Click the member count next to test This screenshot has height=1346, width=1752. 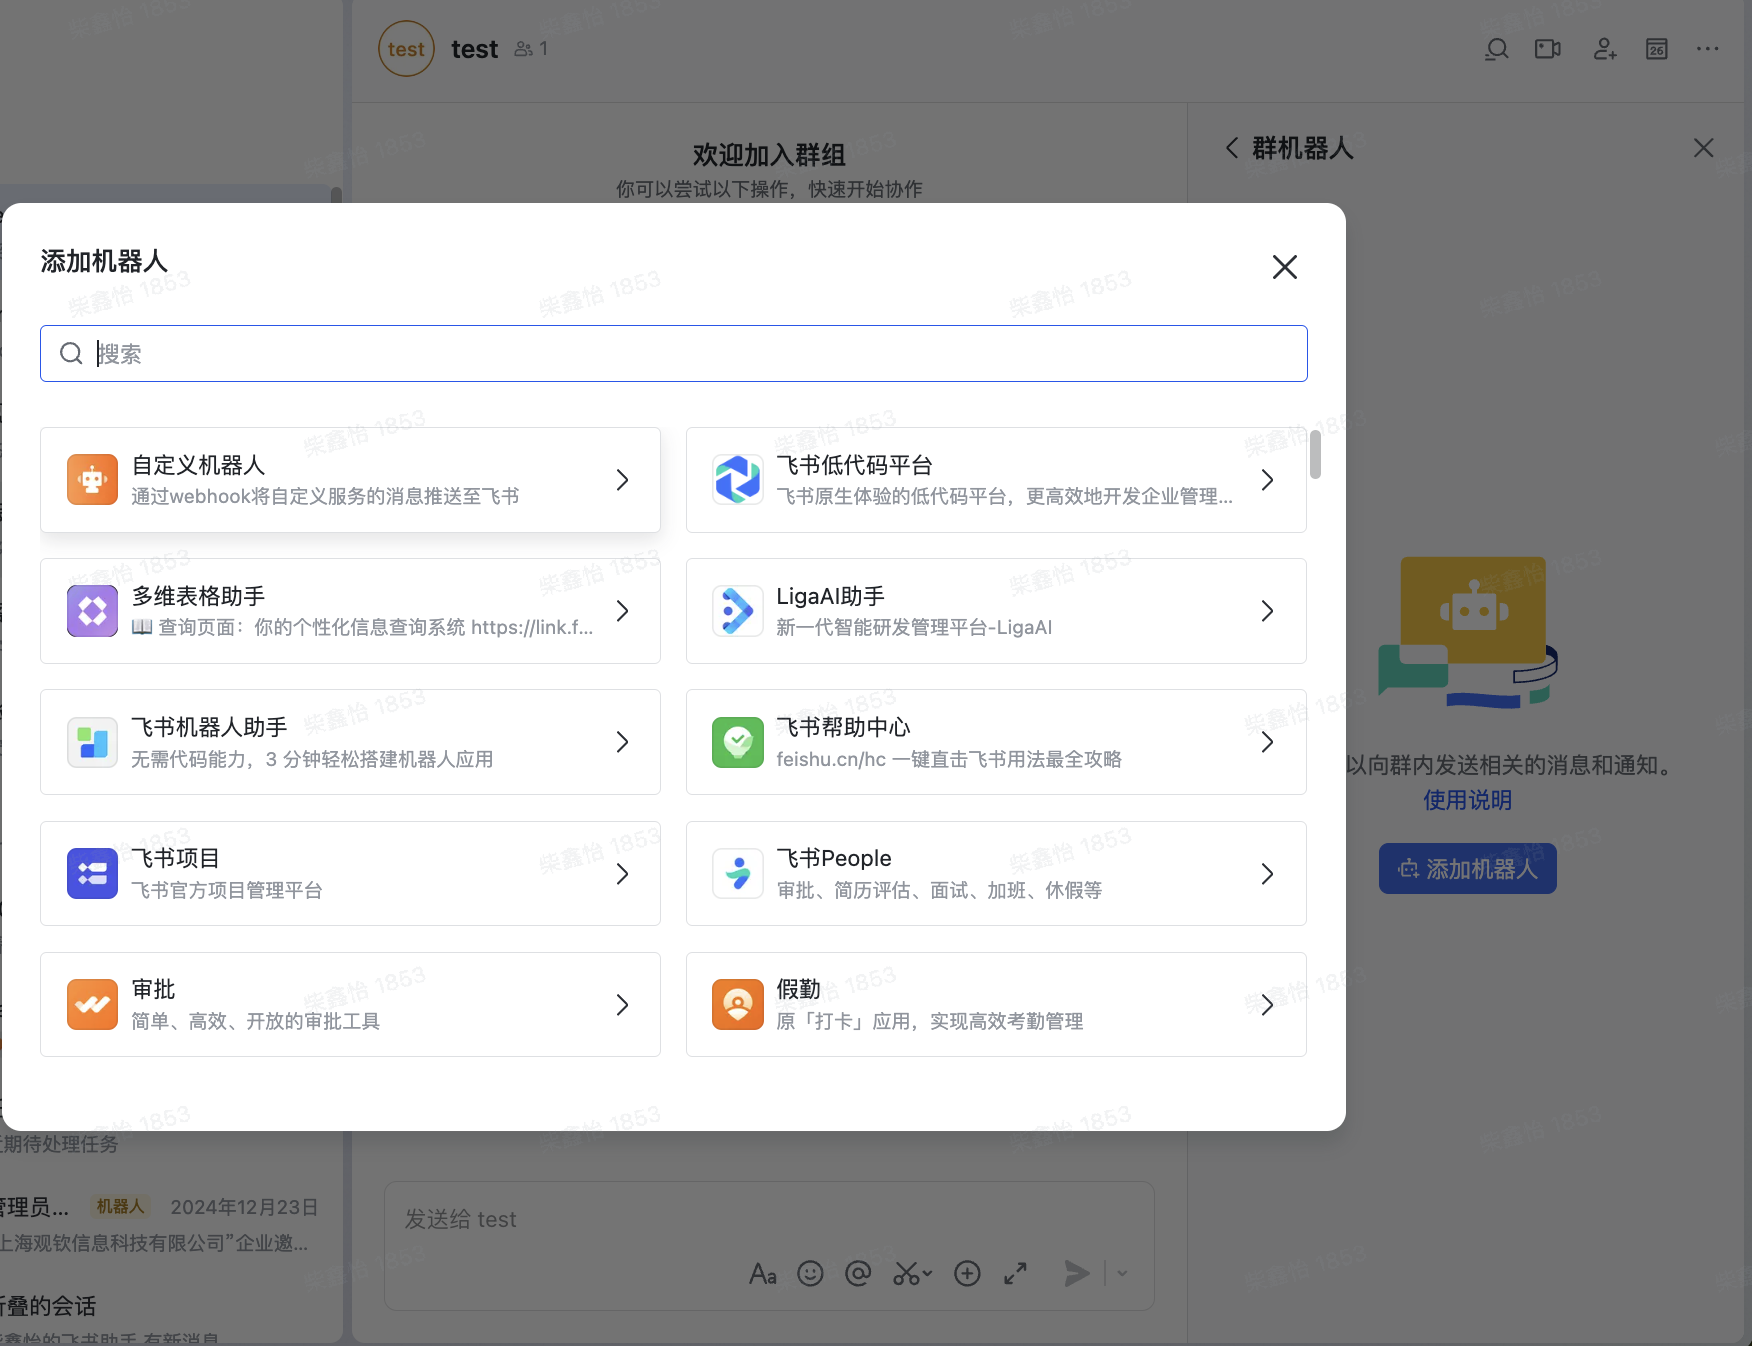coord(531,49)
